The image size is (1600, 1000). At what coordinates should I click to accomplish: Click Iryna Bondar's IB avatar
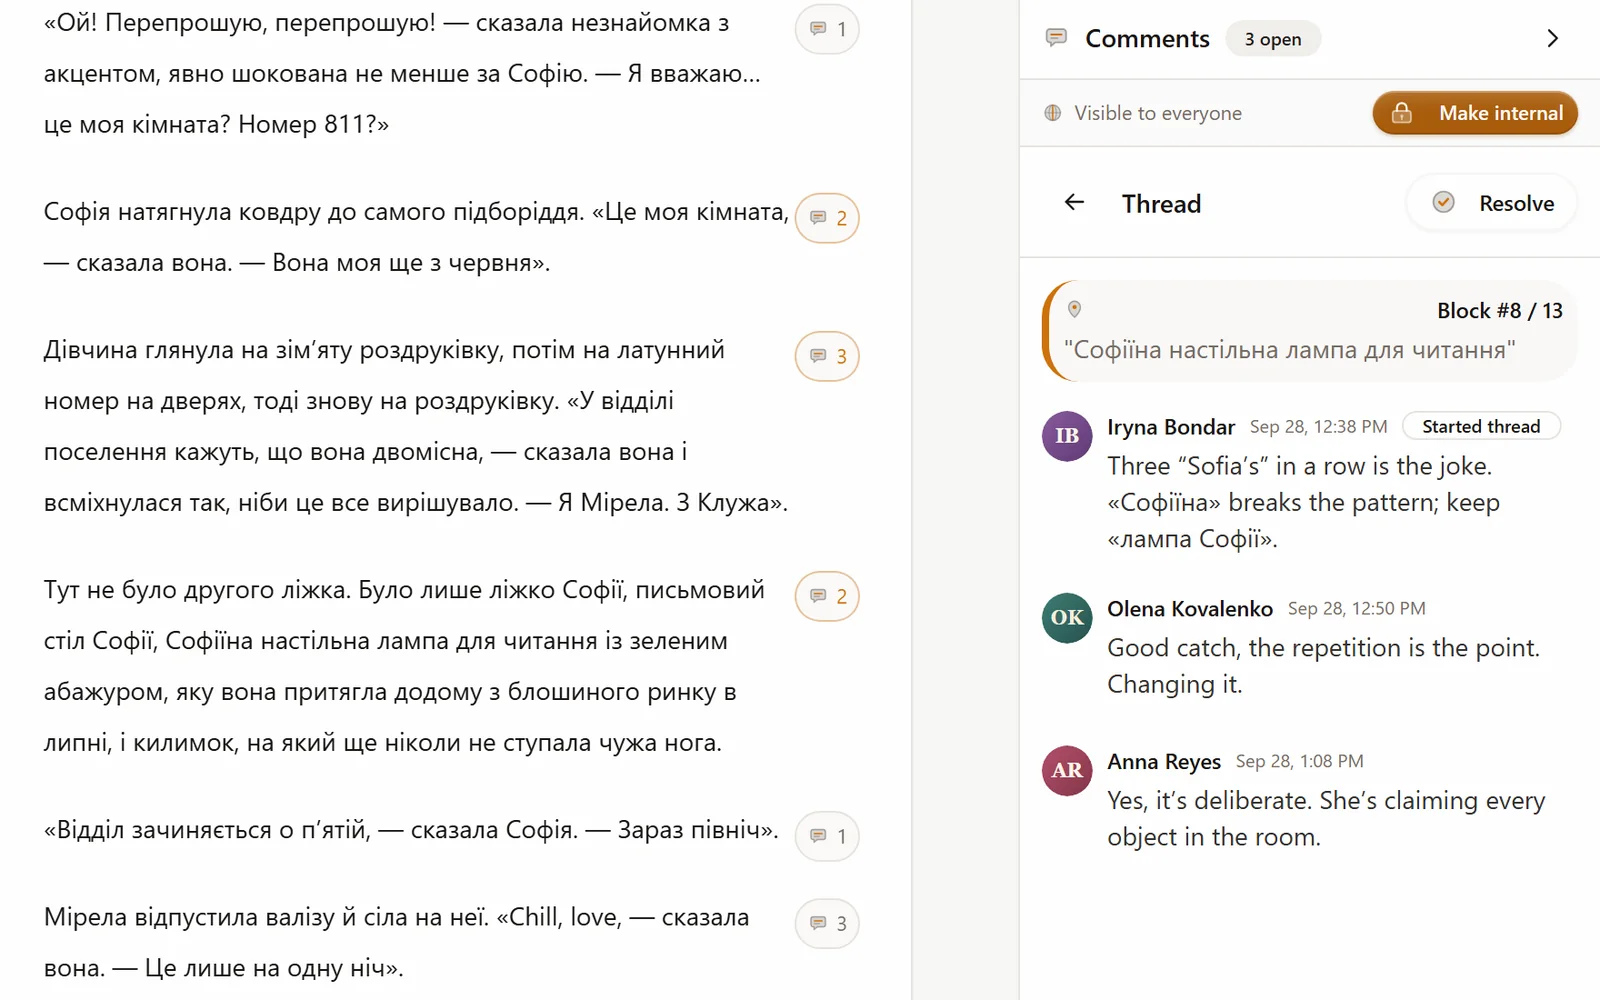point(1067,436)
